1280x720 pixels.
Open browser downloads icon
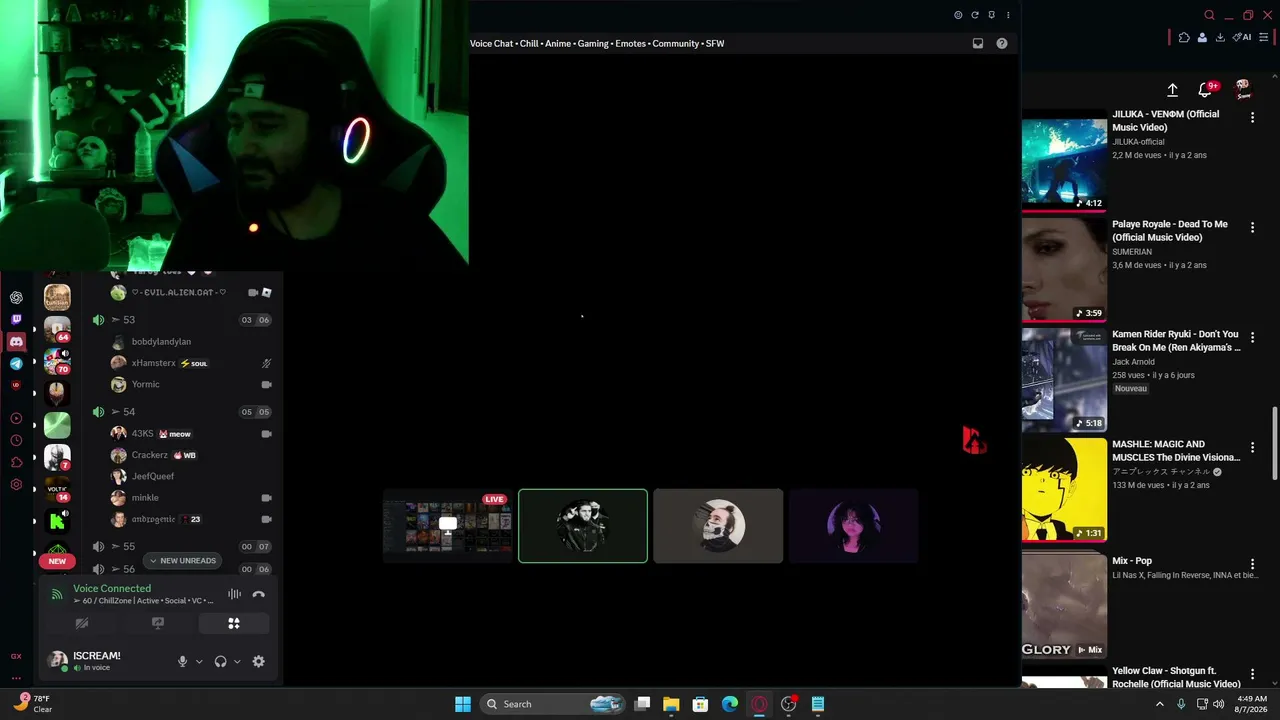pos(1221,38)
